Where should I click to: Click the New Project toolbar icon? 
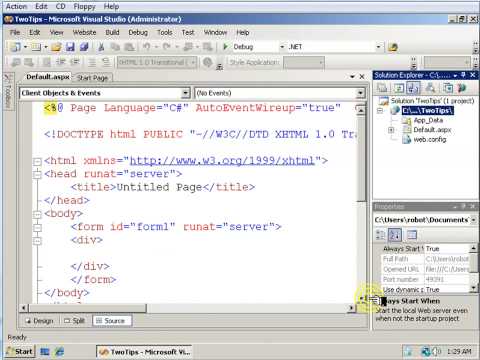point(15,47)
